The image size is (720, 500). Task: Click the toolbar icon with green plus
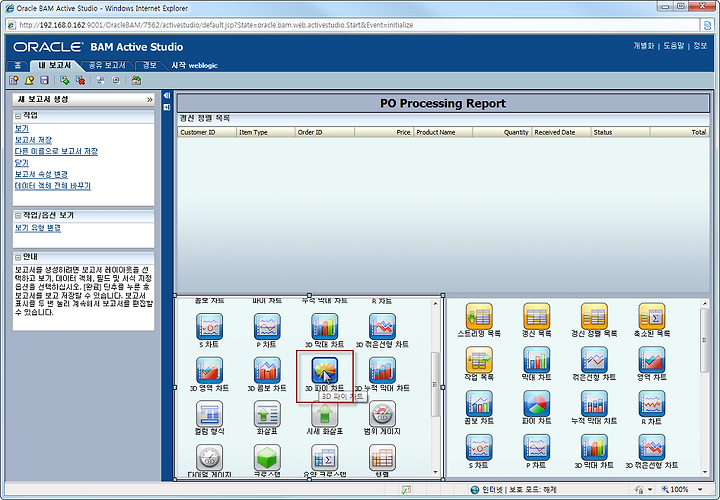pos(64,80)
